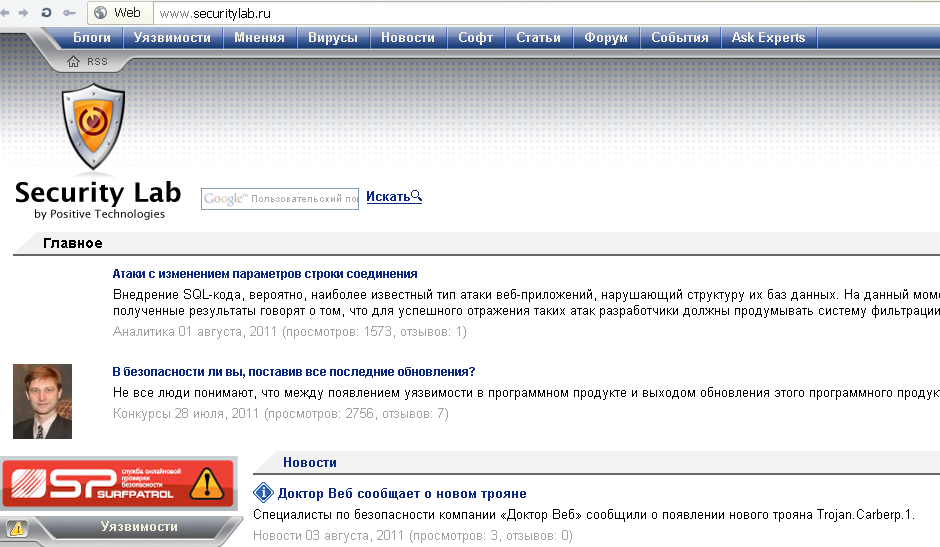Open the Статьи menu item
Viewport: 940px width, 547px height.
point(538,37)
